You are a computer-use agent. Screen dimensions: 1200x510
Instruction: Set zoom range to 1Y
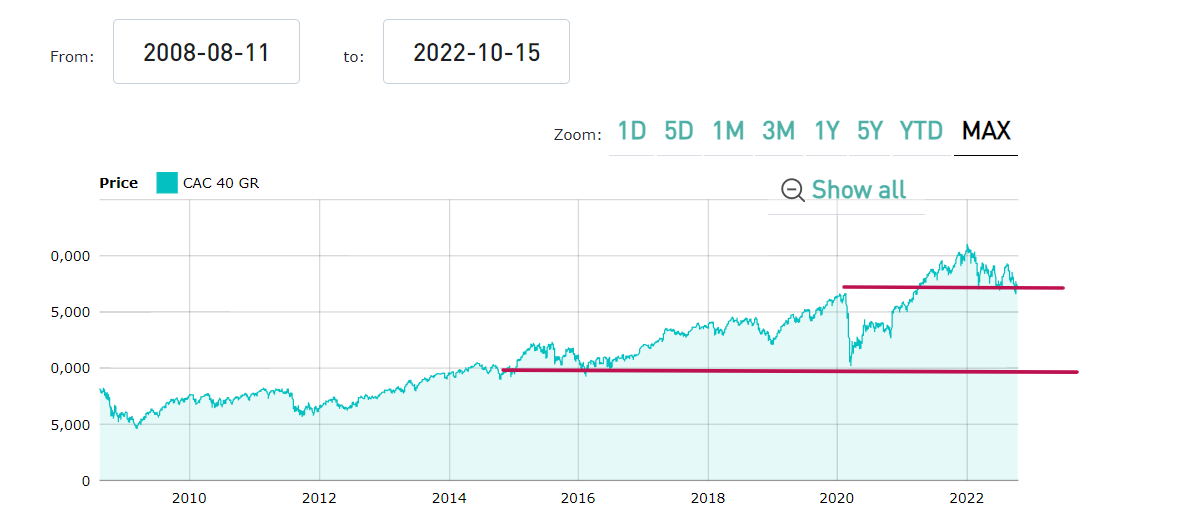click(826, 131)
